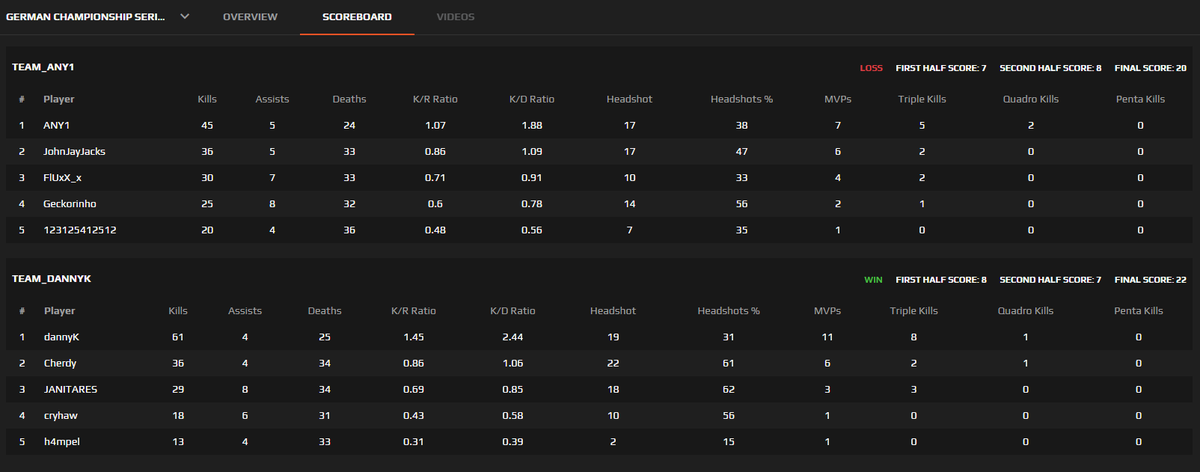Open player ANY1's profile
This screenshot has height=472, width=1200.
coord(57,126)
